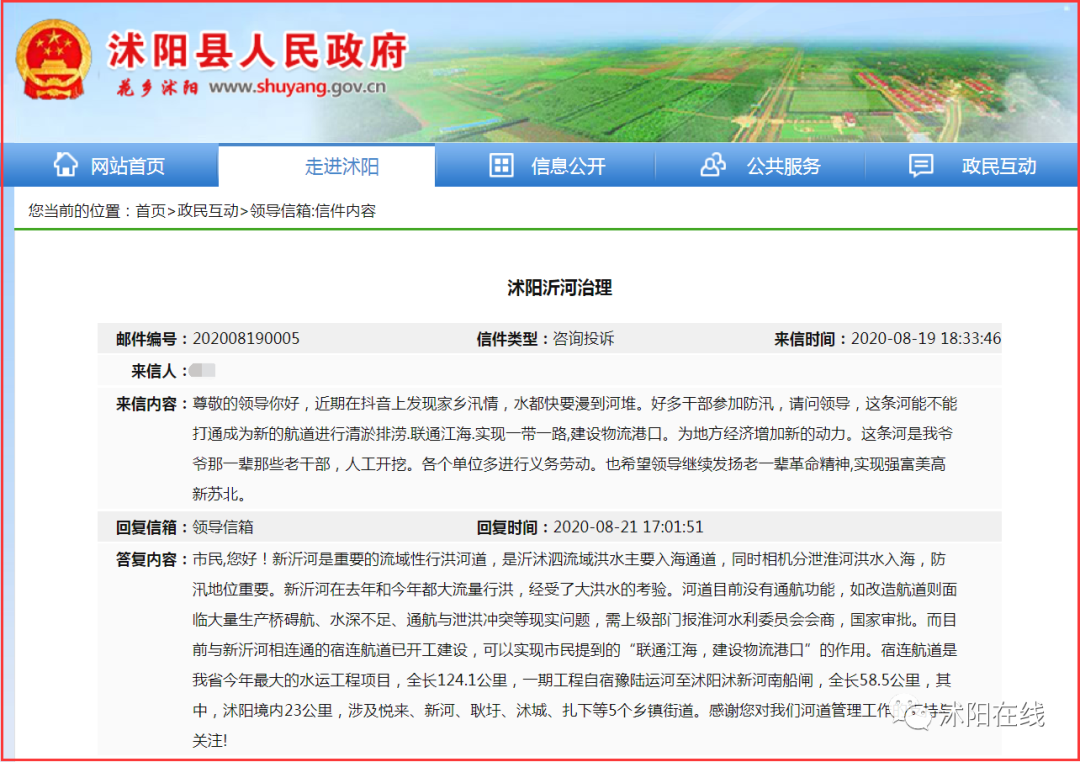This screenshot has width=1080, height=762.
Task: Click the 首页 breadcrumb link
Action: (x=151, y=211)
